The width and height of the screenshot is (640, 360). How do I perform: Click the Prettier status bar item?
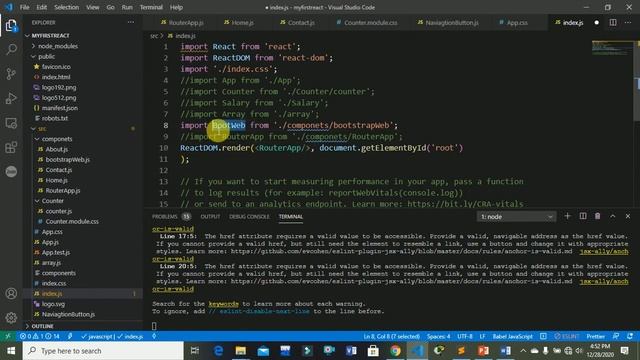tap(596, 336)
